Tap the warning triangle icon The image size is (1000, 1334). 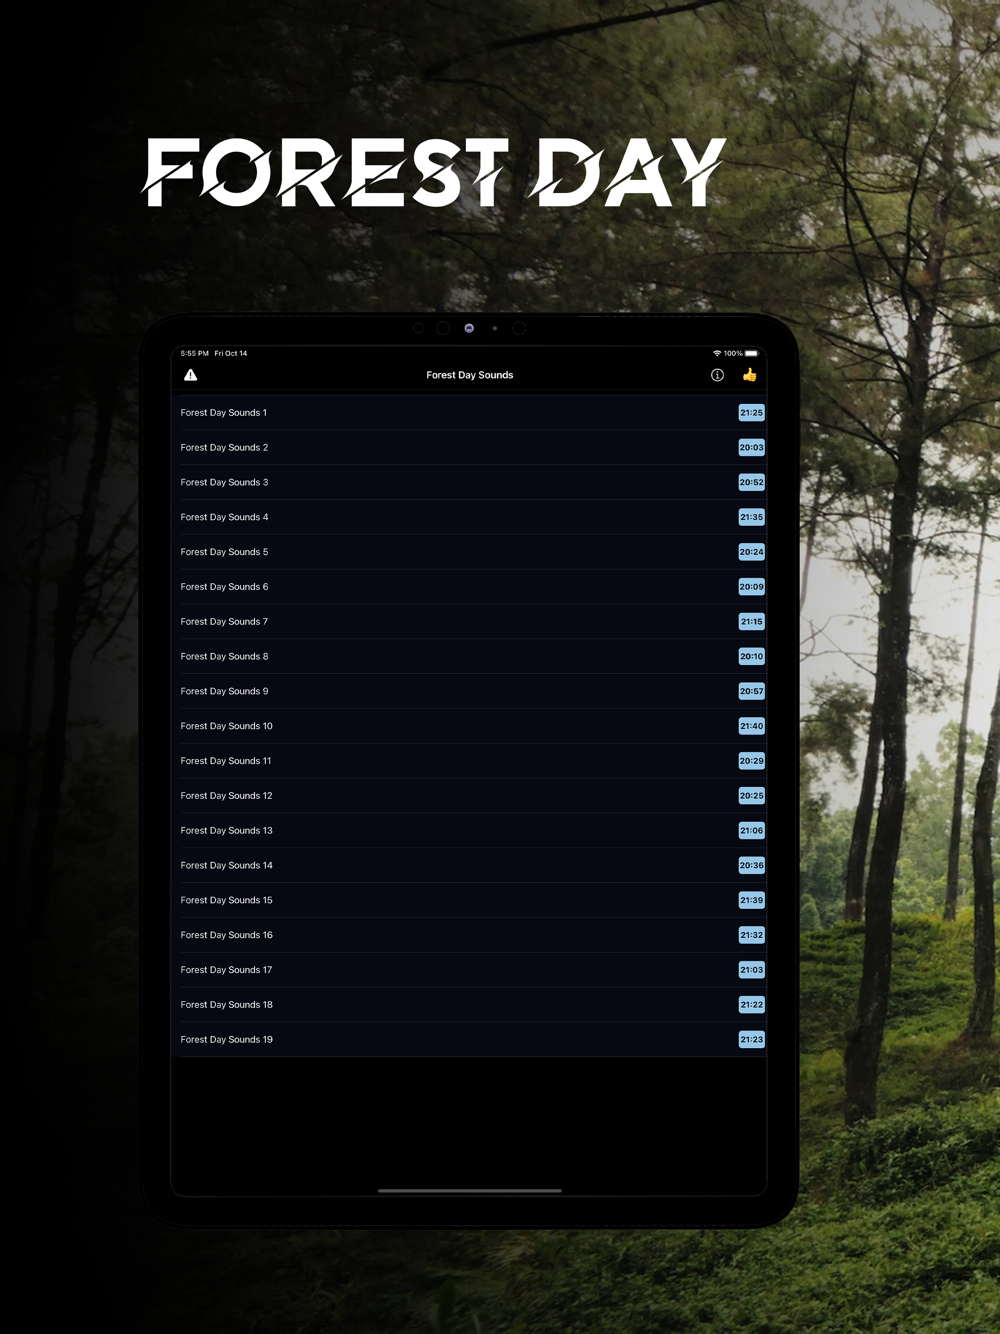[x=190, y=375]
